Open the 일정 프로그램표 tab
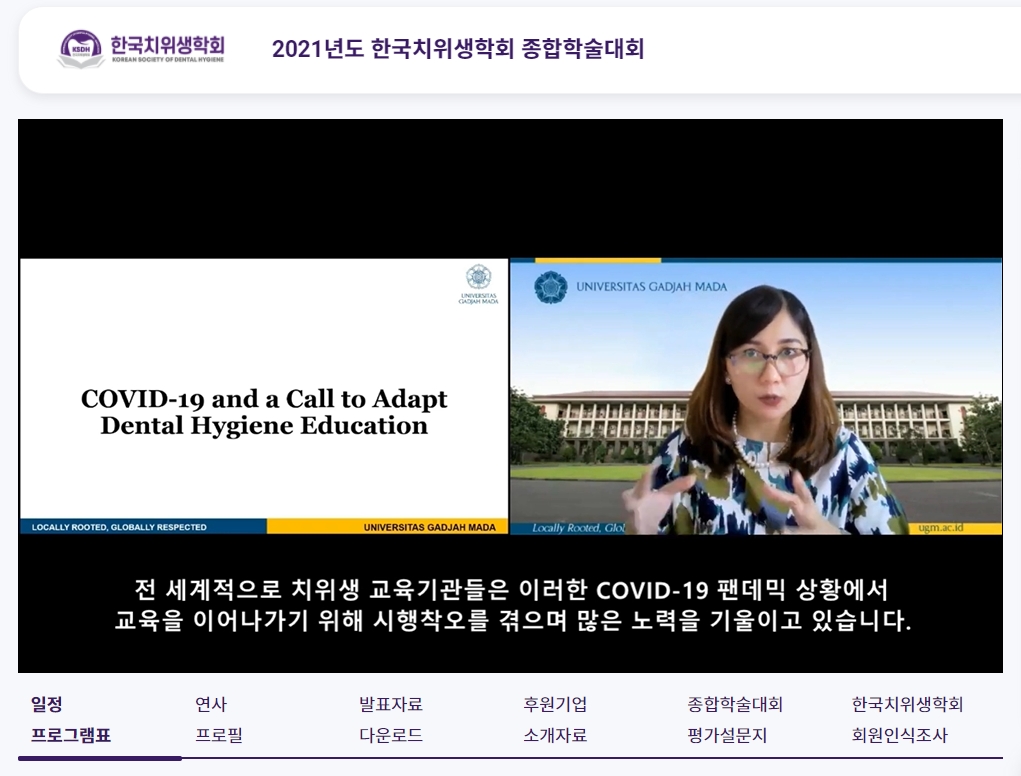 (71, 720)
